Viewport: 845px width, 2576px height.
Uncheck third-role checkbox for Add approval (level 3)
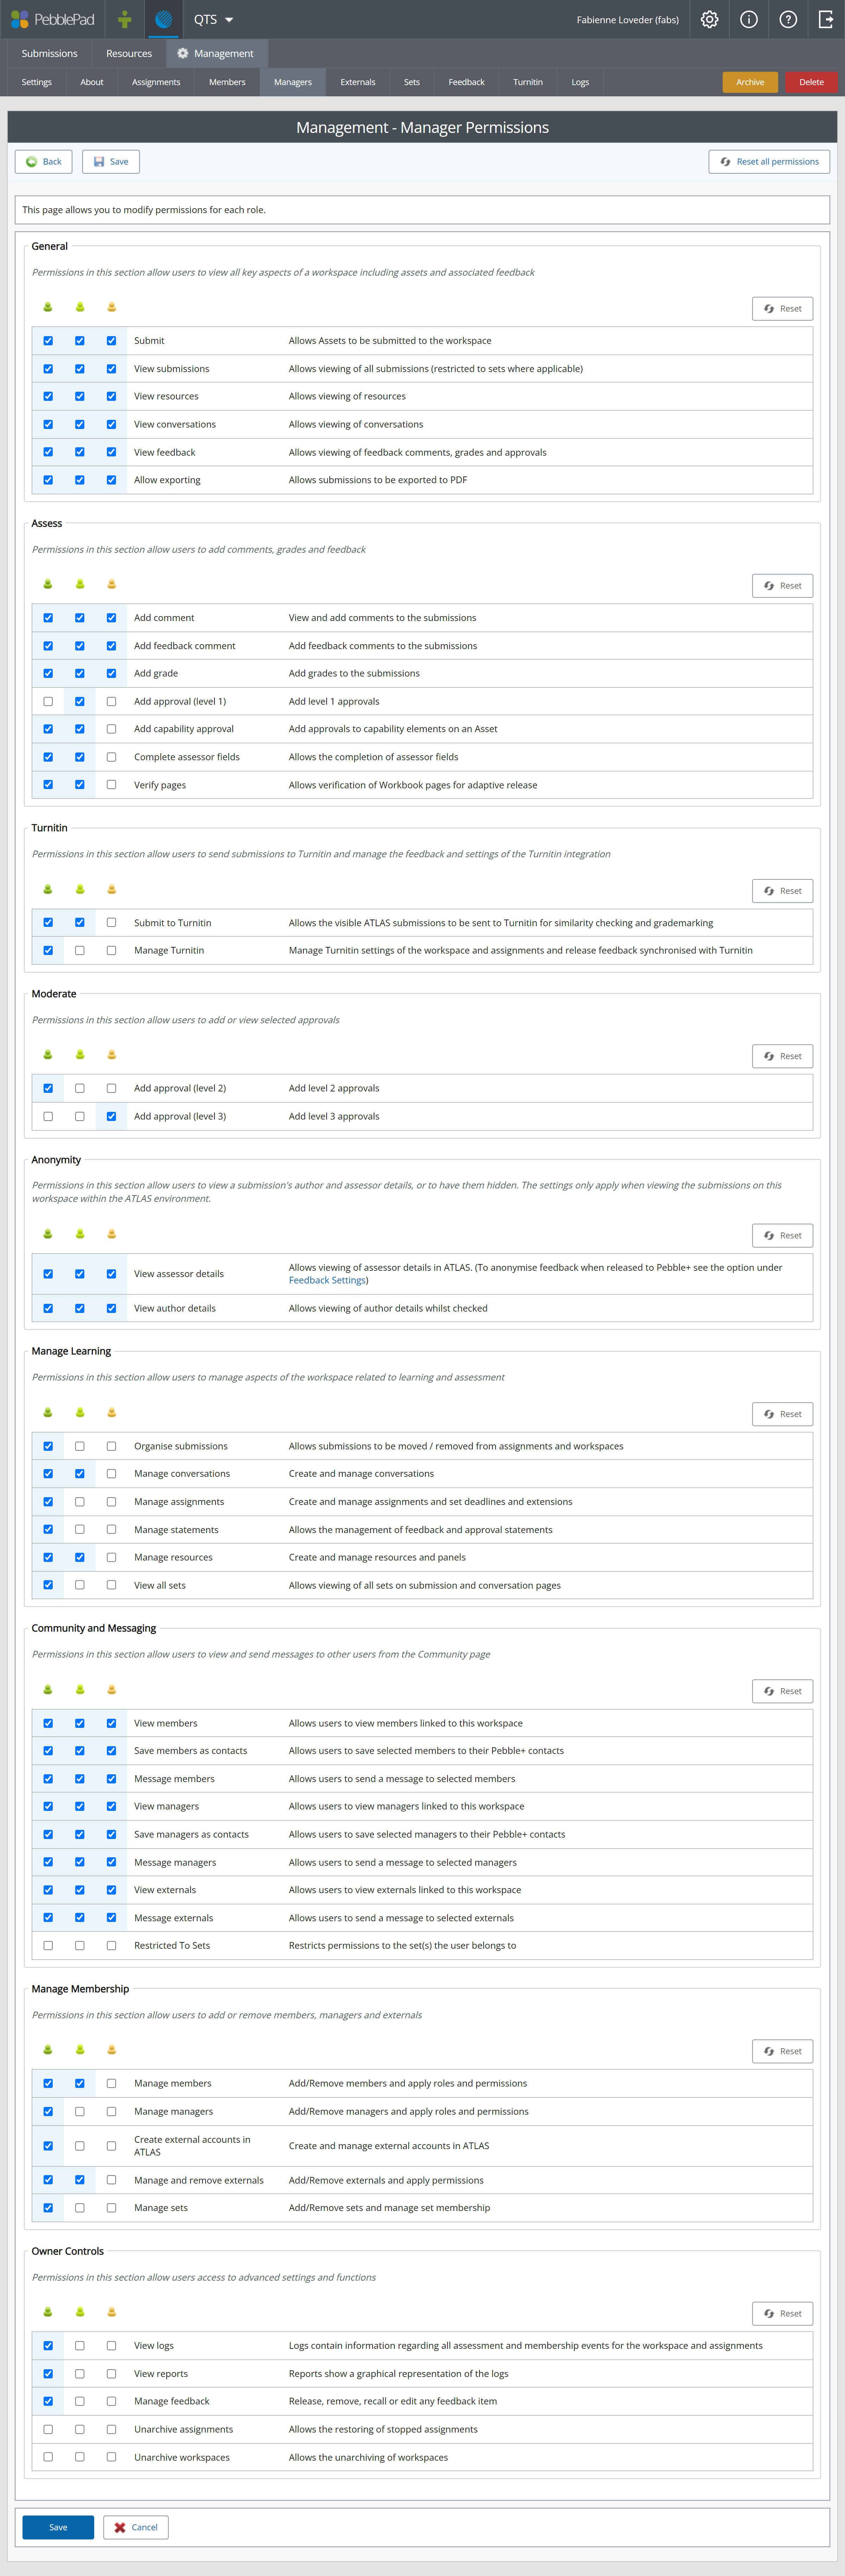coord(111,1116)
